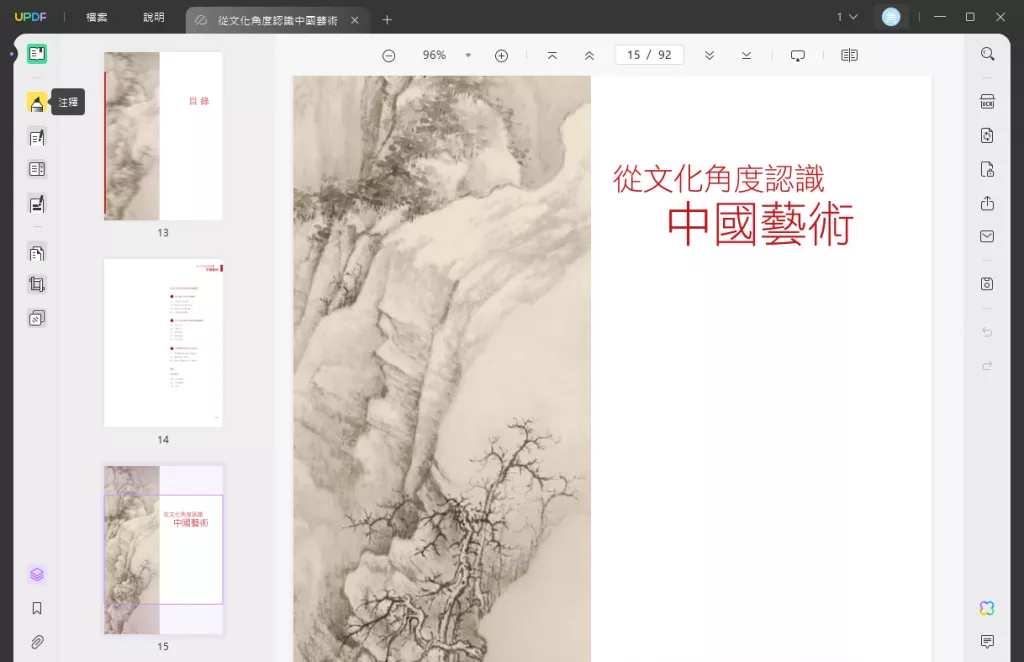Open the Attachments paperclip panel
This screenshot has height=662, width=1024.
(x=37, y=642)
